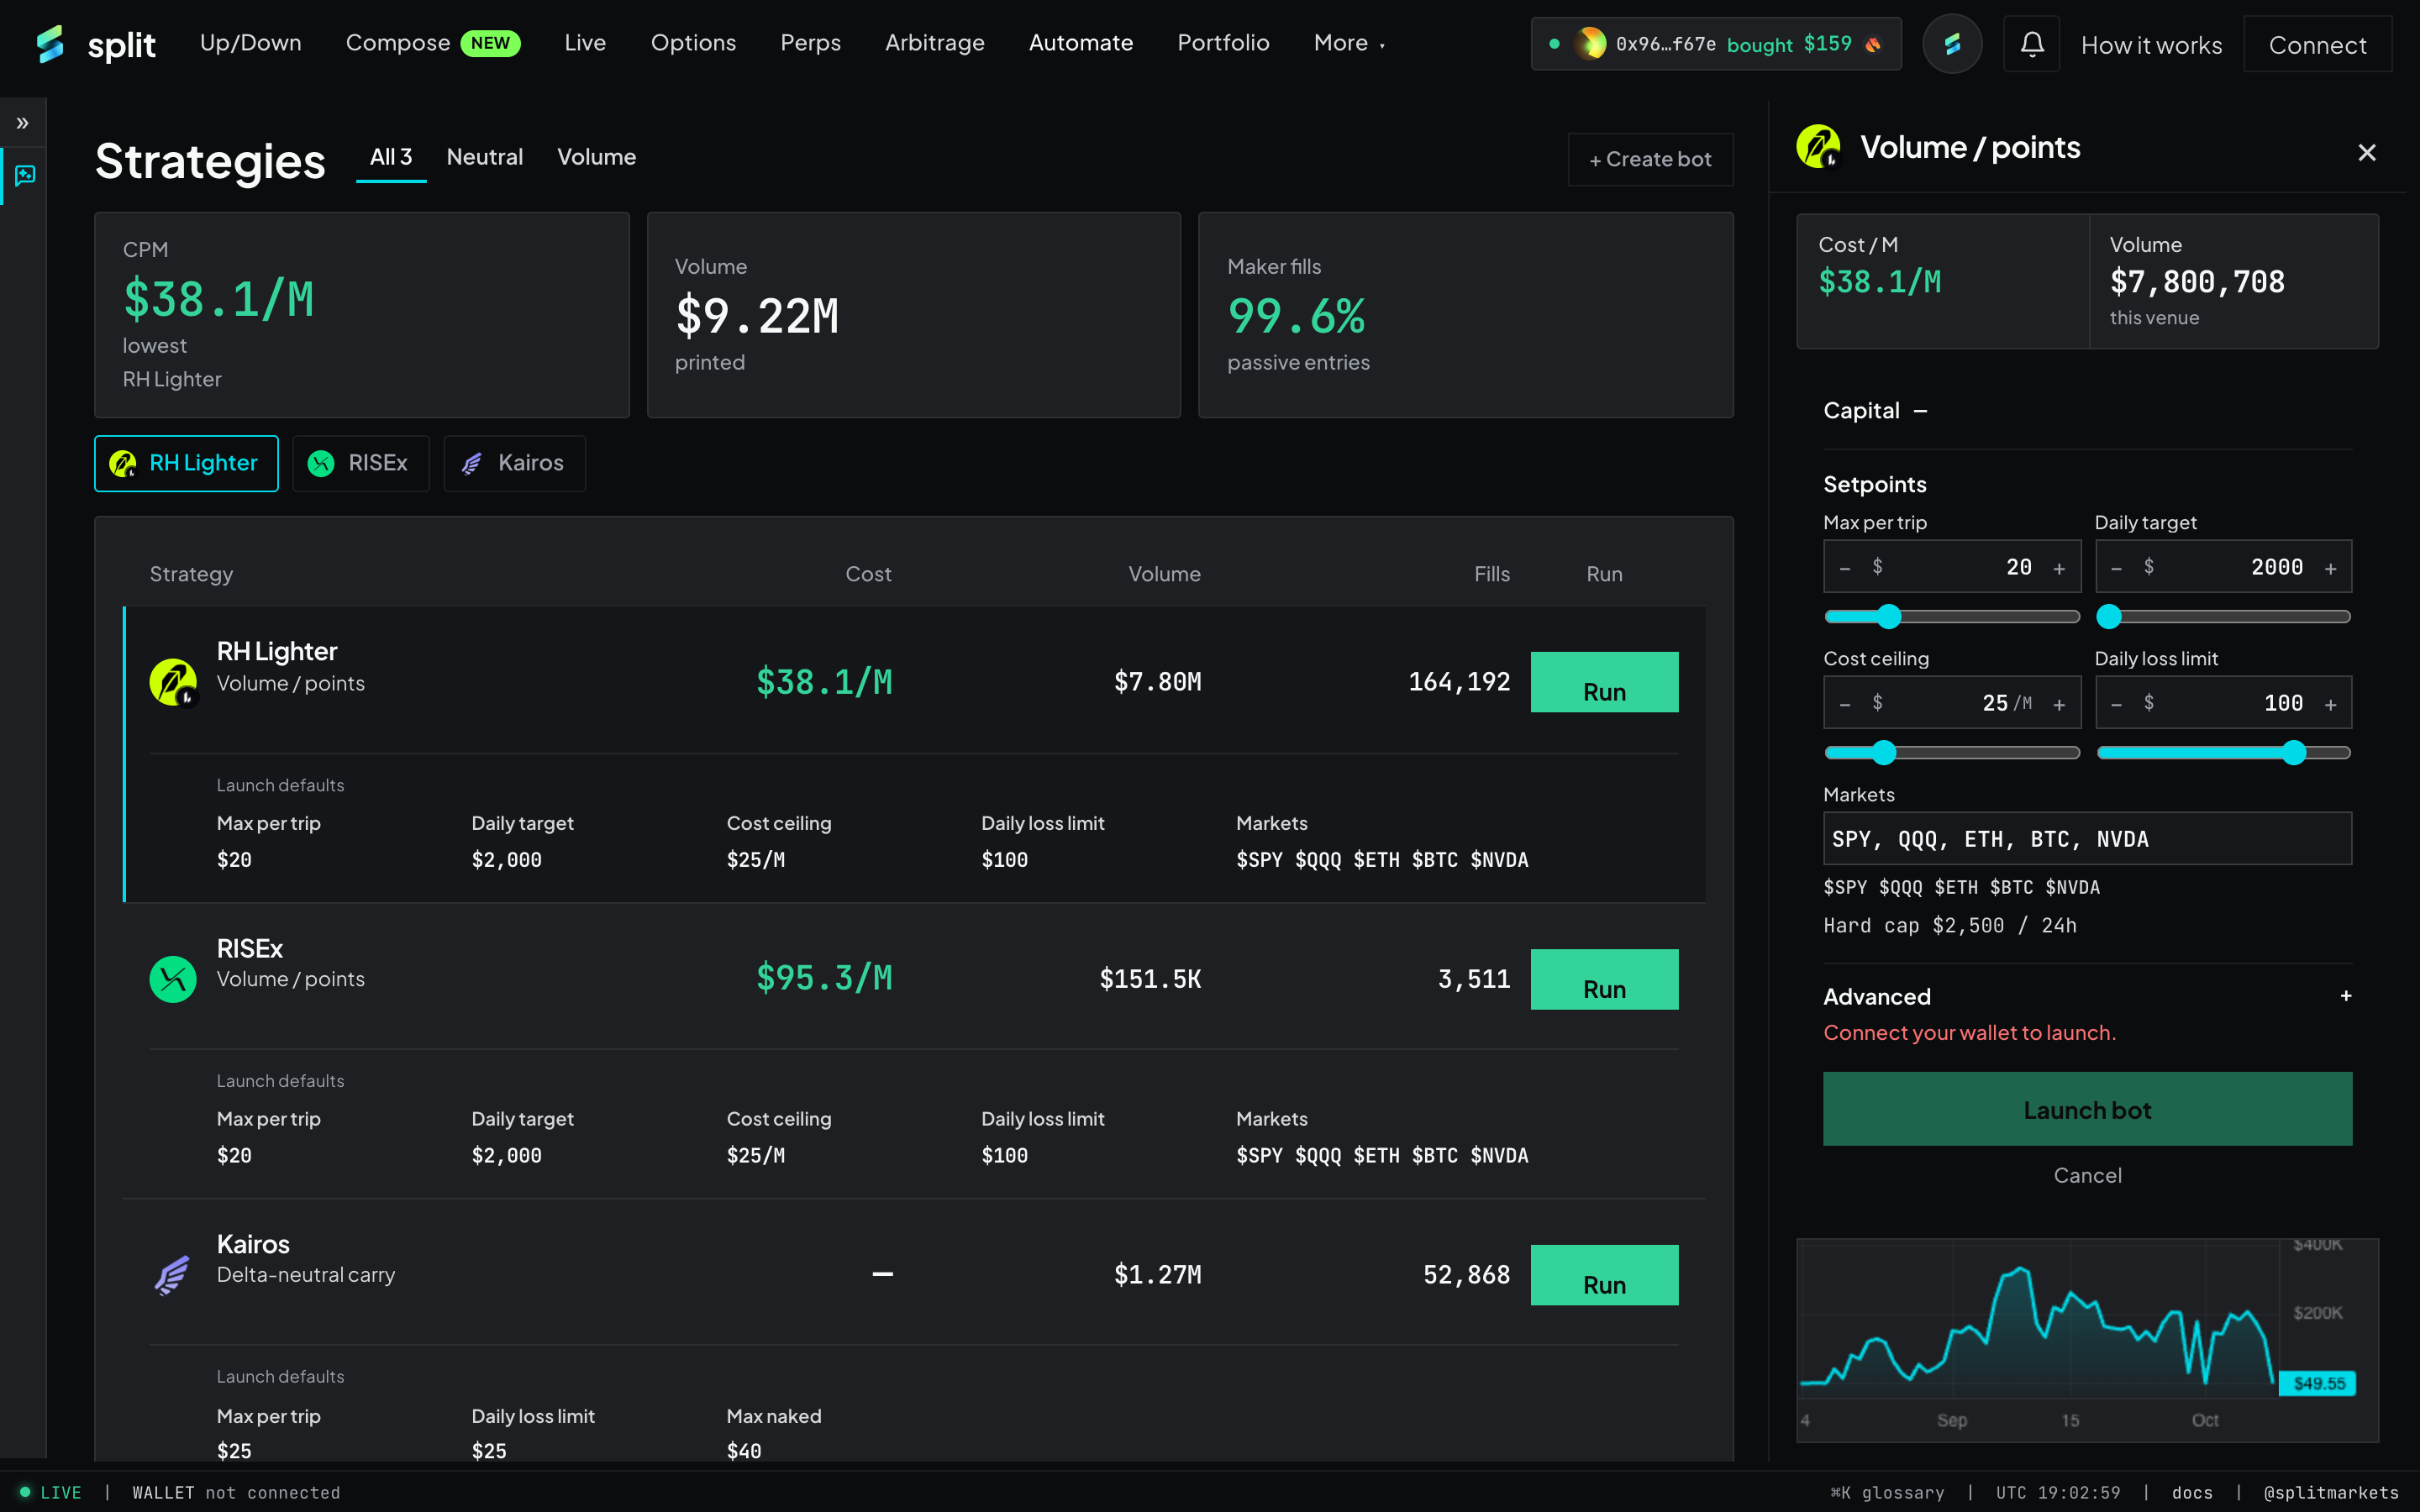Click the Create bot button
The width and height of the screenshot is (2420, 1512).
(x=1650, y=159)
